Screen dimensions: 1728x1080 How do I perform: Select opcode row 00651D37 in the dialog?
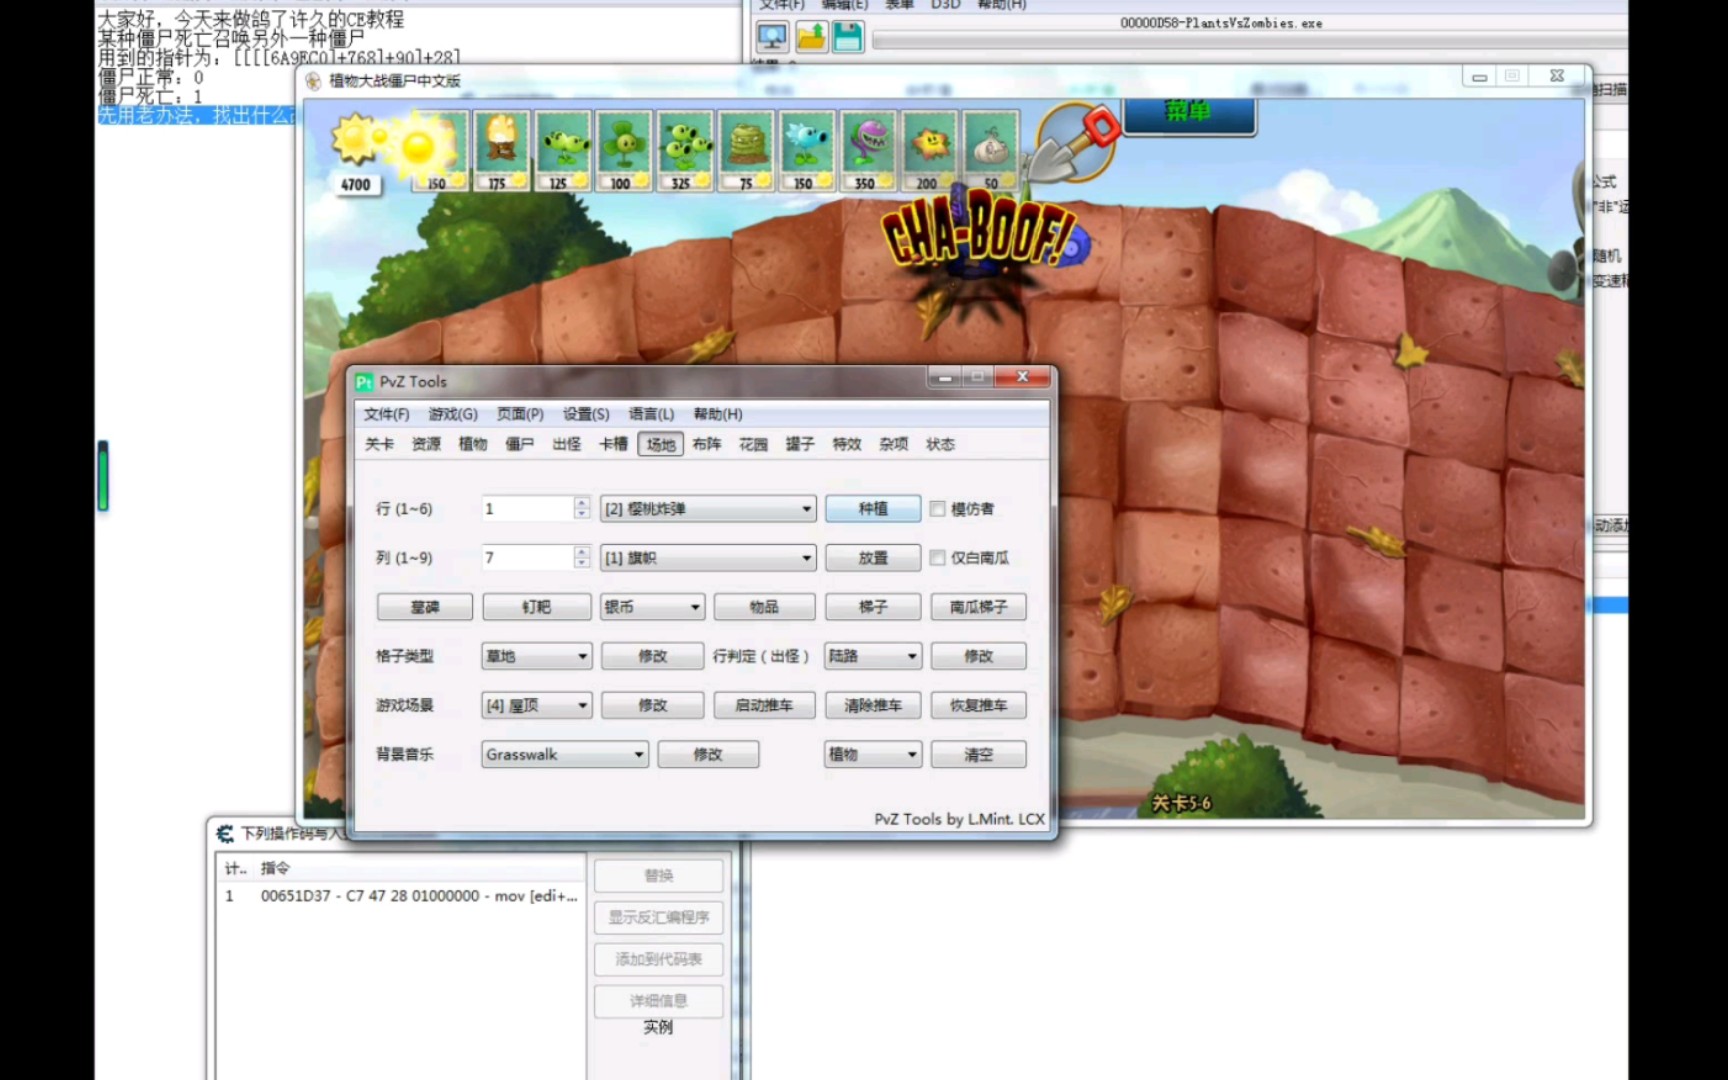coord(400,896)
